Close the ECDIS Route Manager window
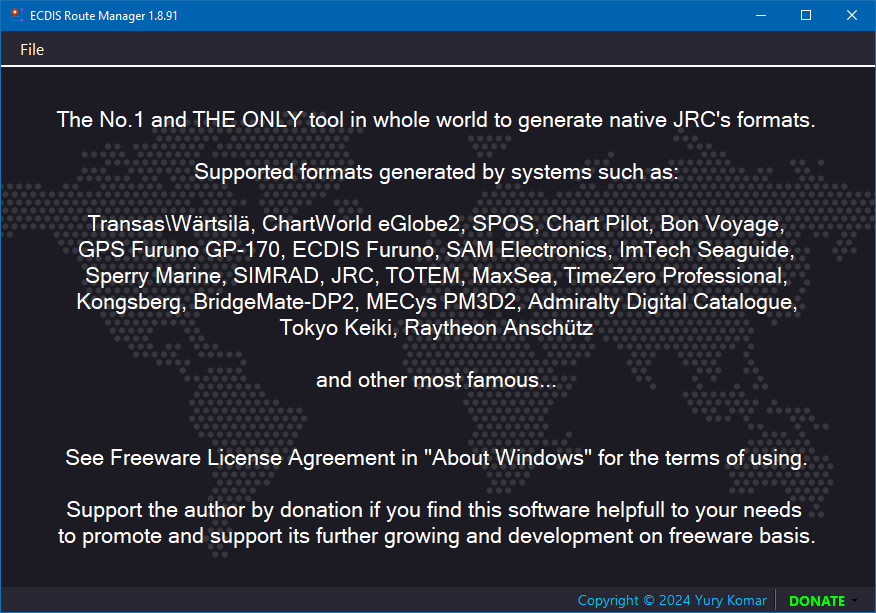The image size is (876, 613). point(851,15)
